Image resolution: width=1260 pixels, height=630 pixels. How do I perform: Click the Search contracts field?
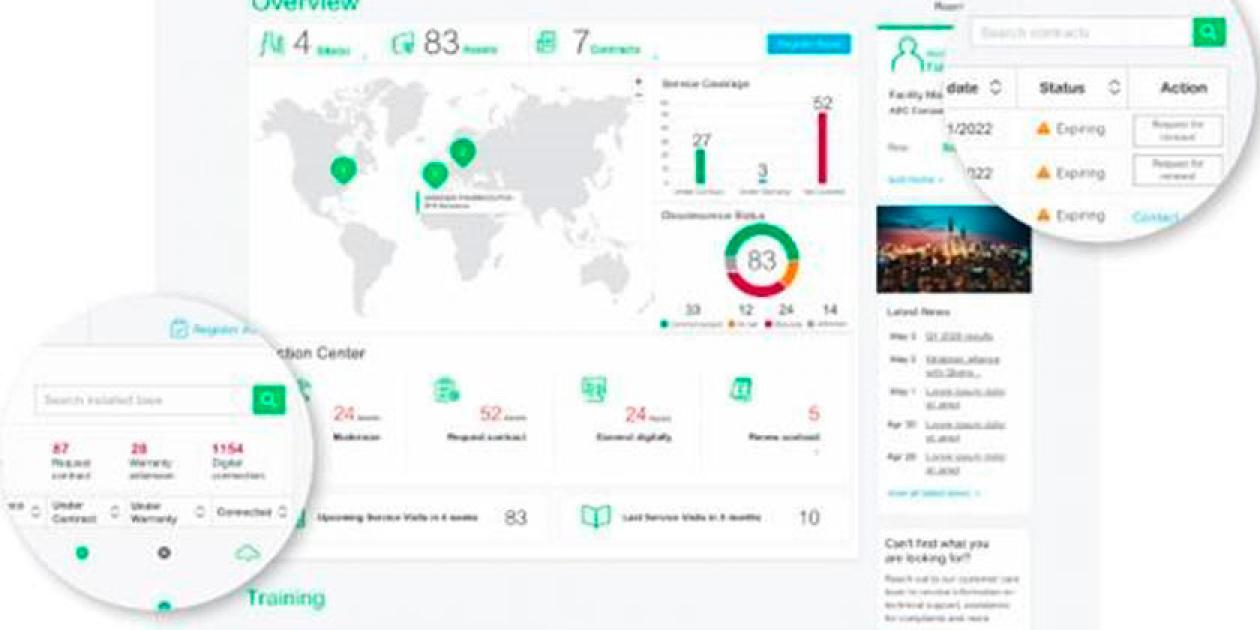(1082, 32)
